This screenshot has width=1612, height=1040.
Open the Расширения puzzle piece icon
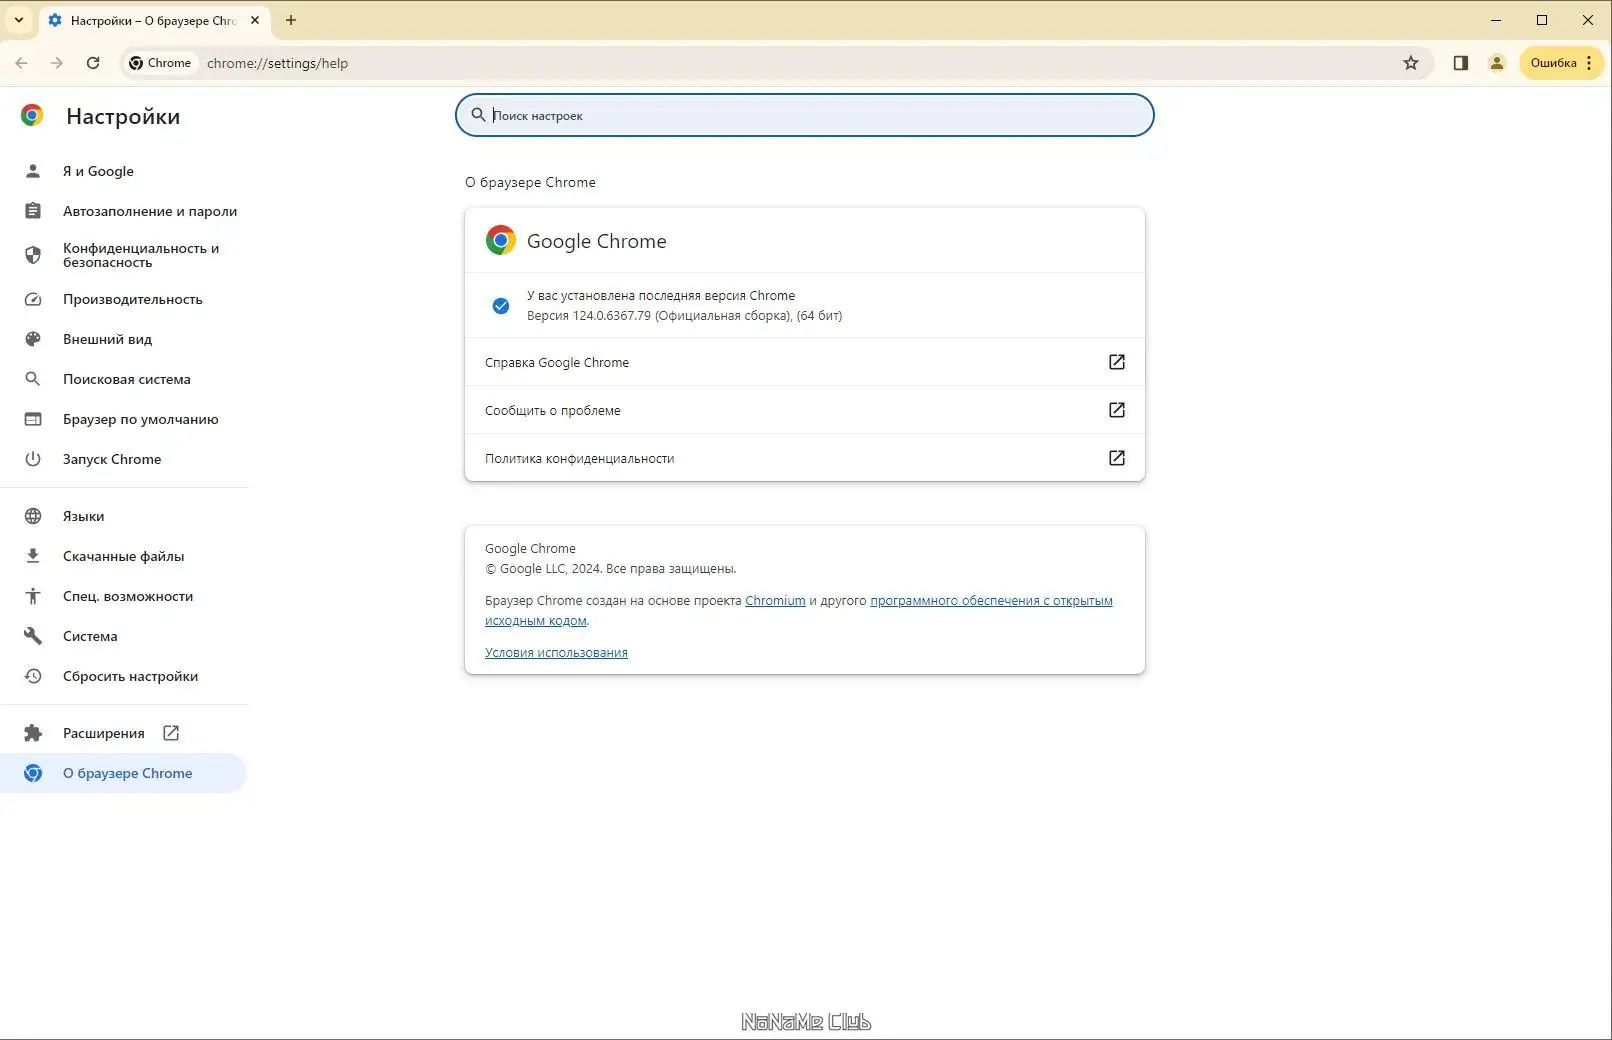(x=33, y=732)
